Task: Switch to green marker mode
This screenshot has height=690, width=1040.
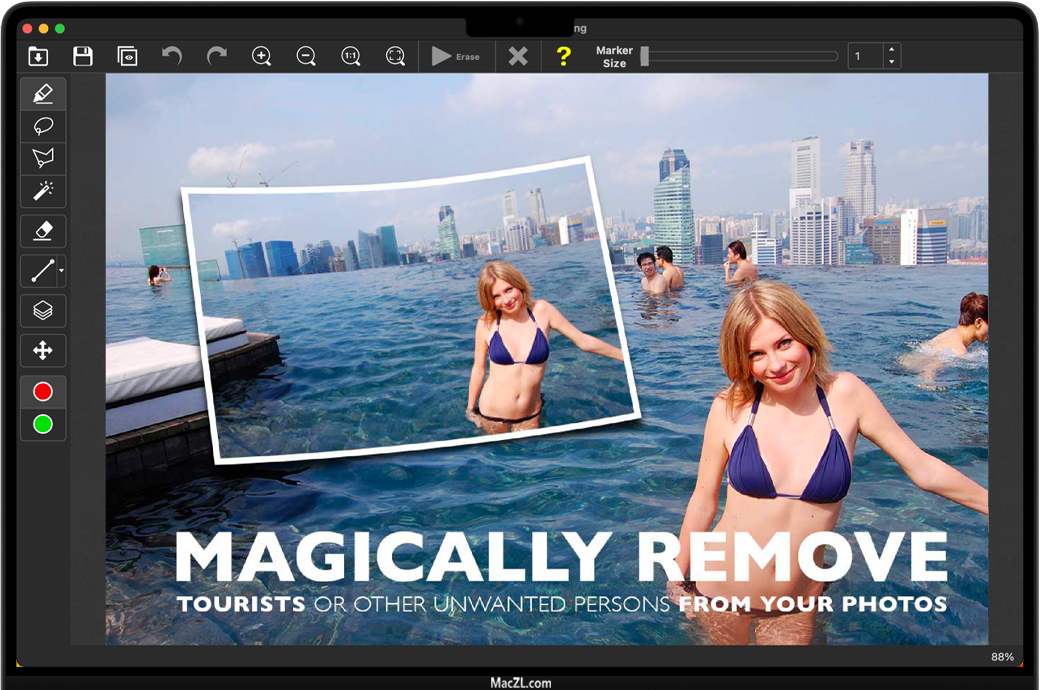Action: [x=43, y=425]
